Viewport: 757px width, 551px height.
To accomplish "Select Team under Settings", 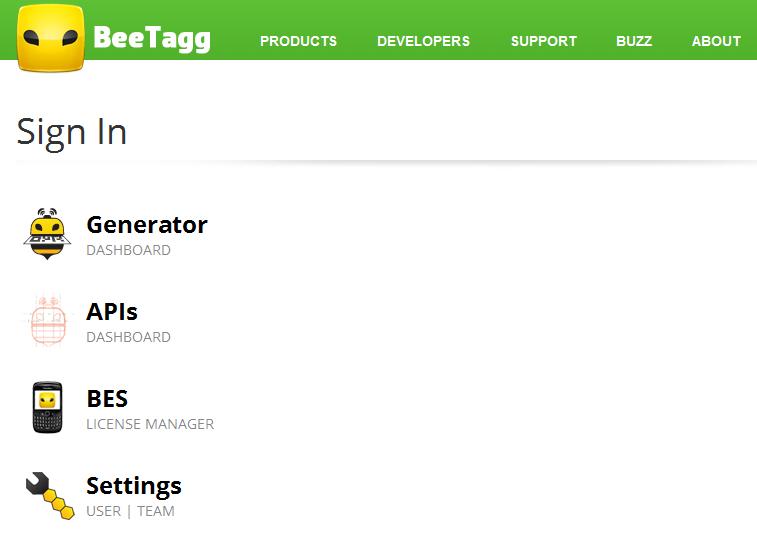I will pos(156,511).
